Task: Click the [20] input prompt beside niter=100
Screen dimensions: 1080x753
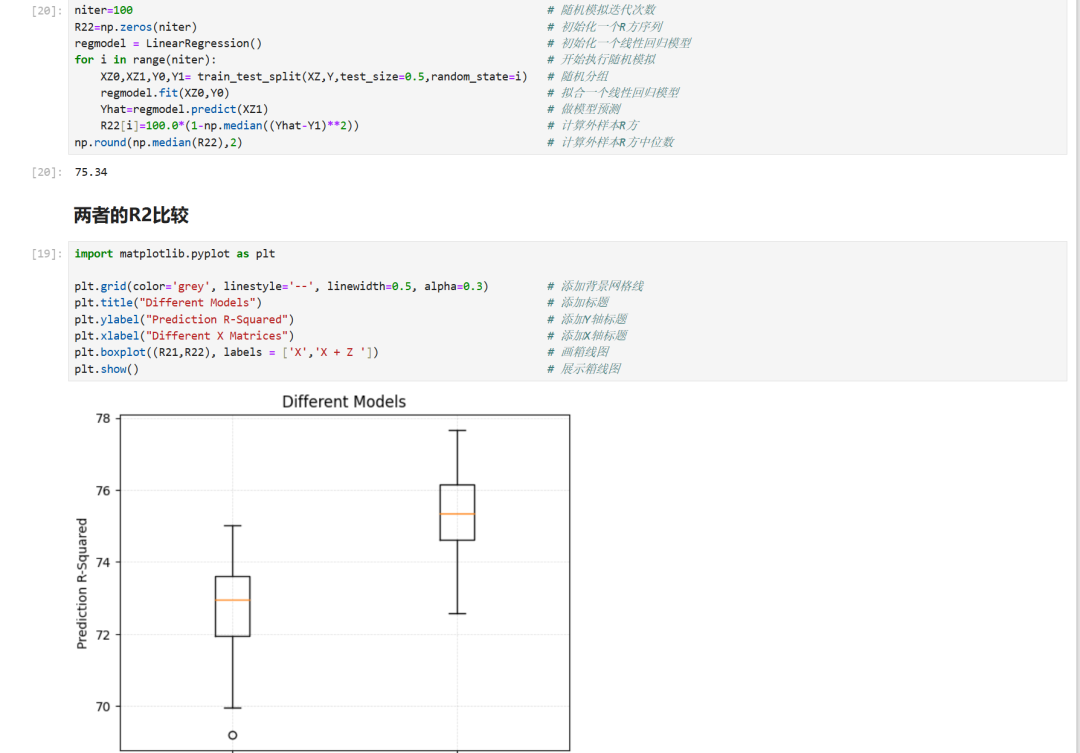Action: (46, 10)
